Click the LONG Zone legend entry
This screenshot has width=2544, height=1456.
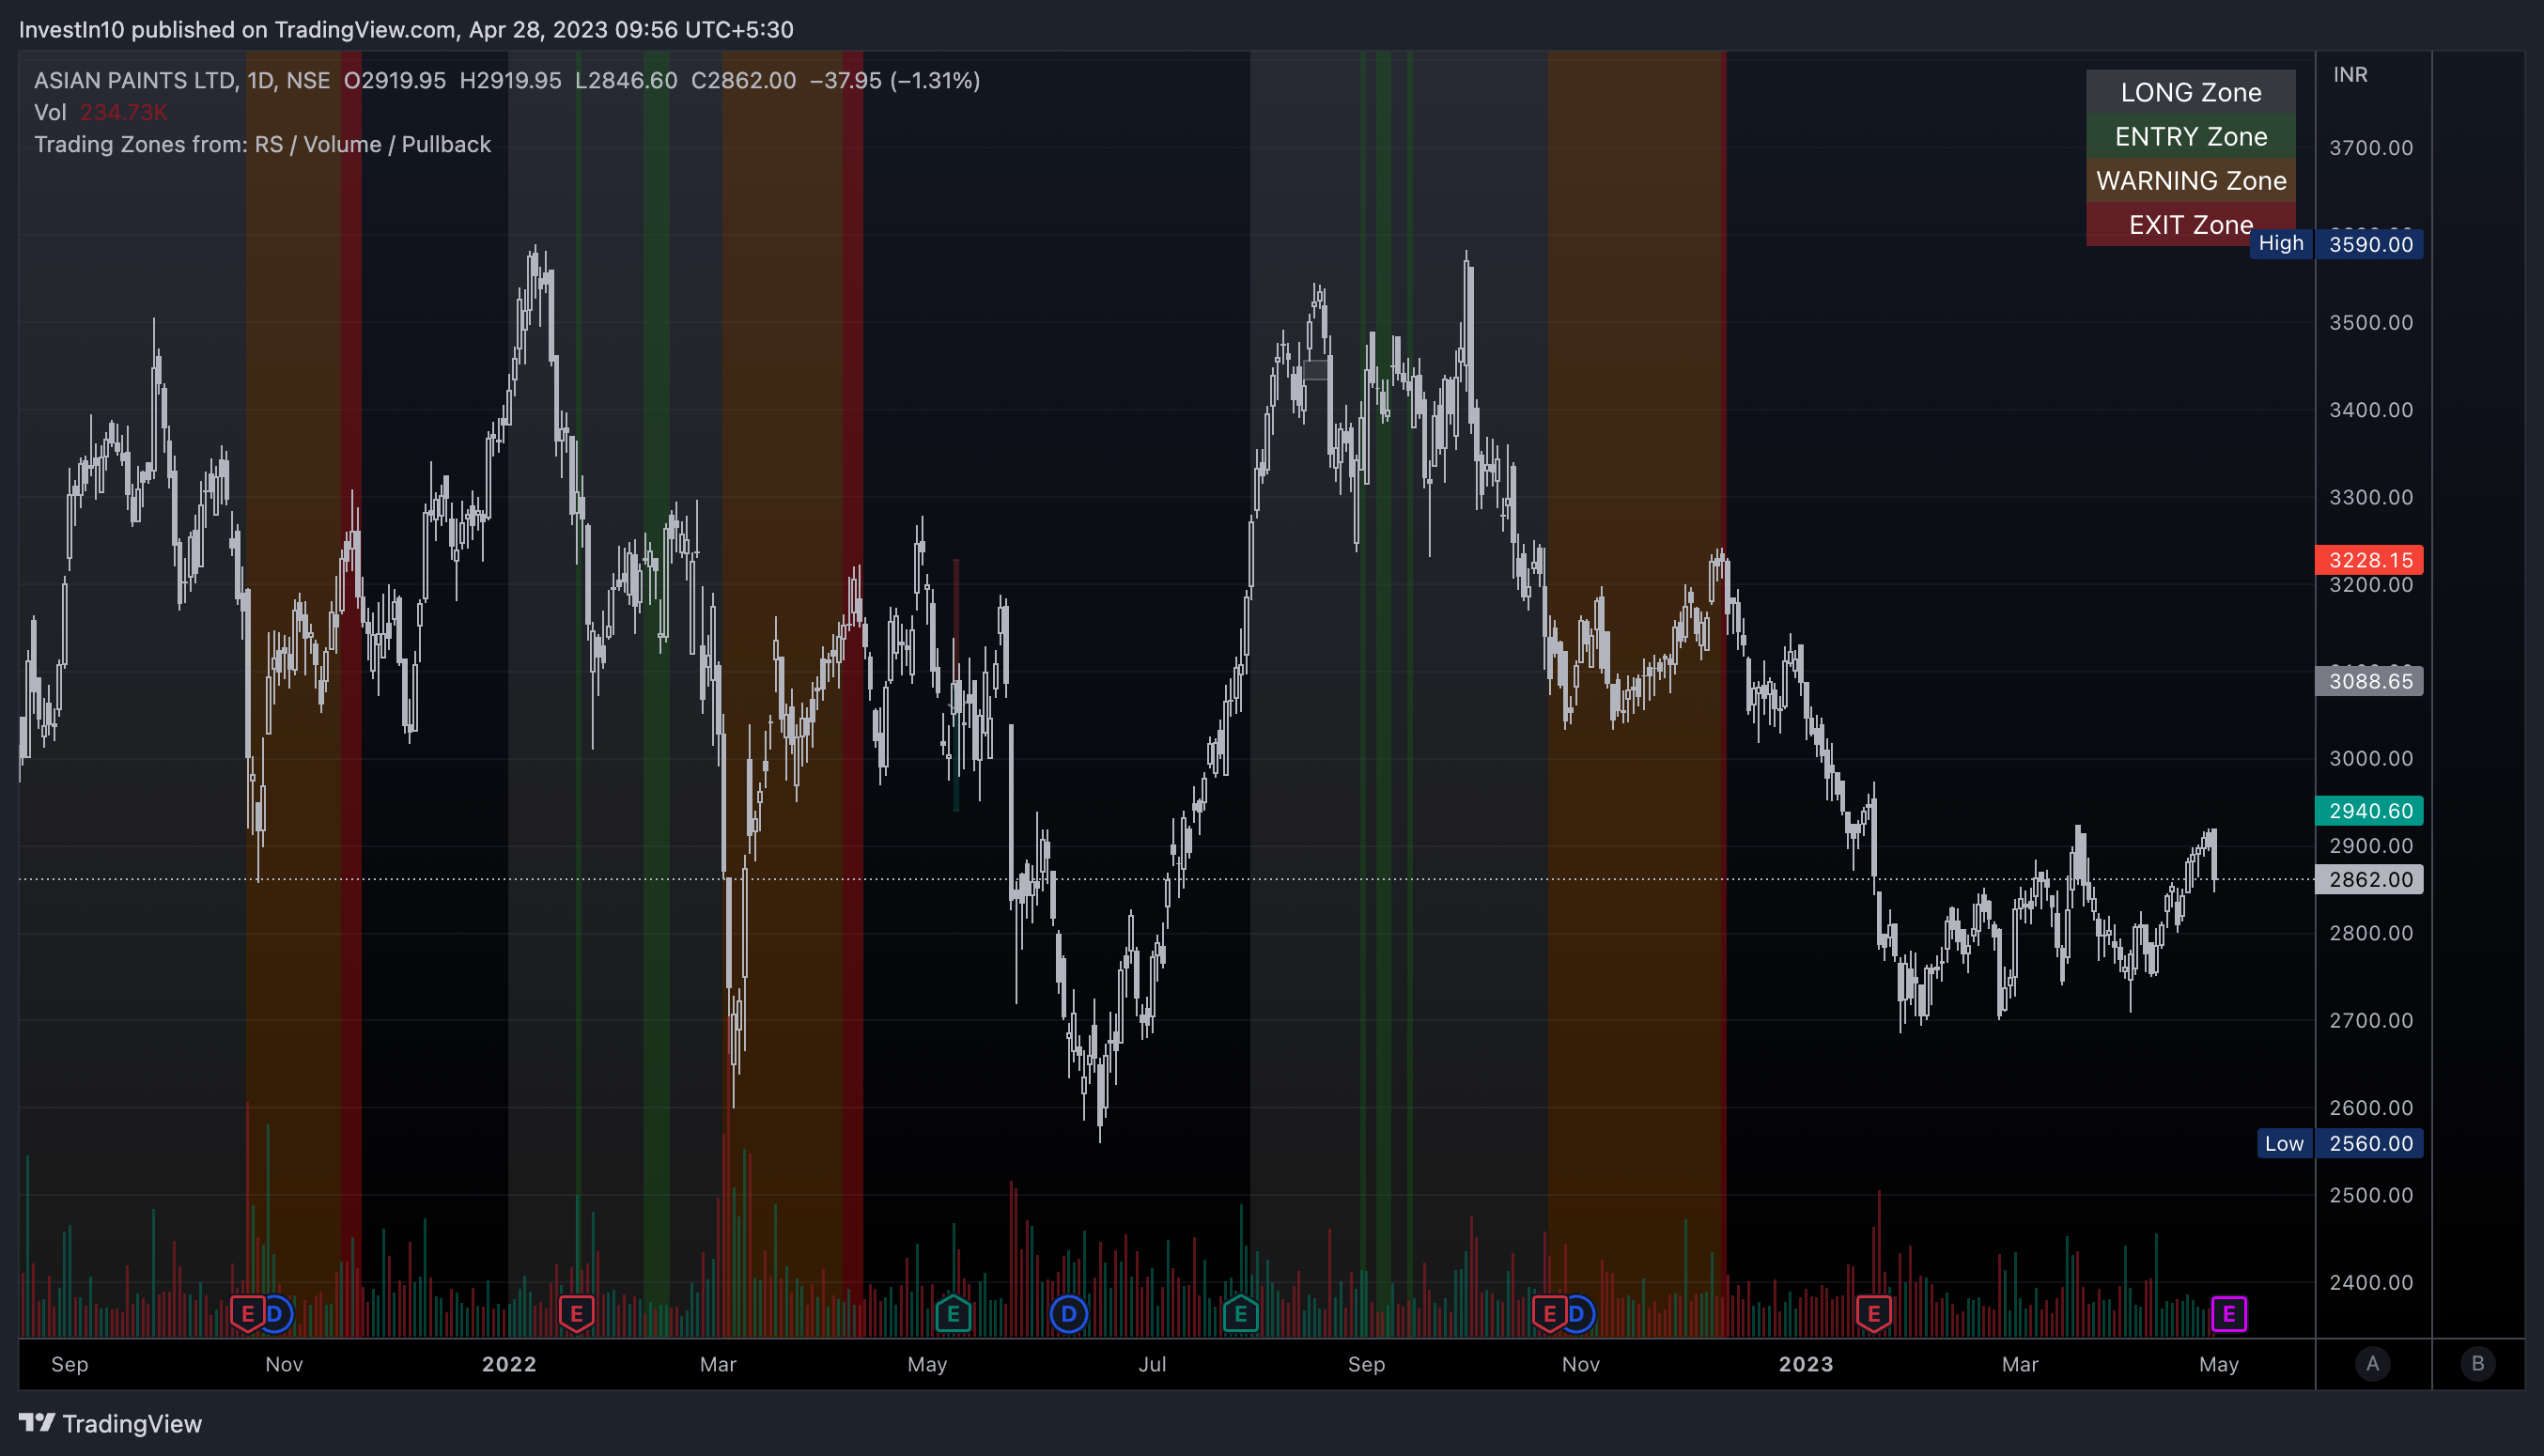2191,92
